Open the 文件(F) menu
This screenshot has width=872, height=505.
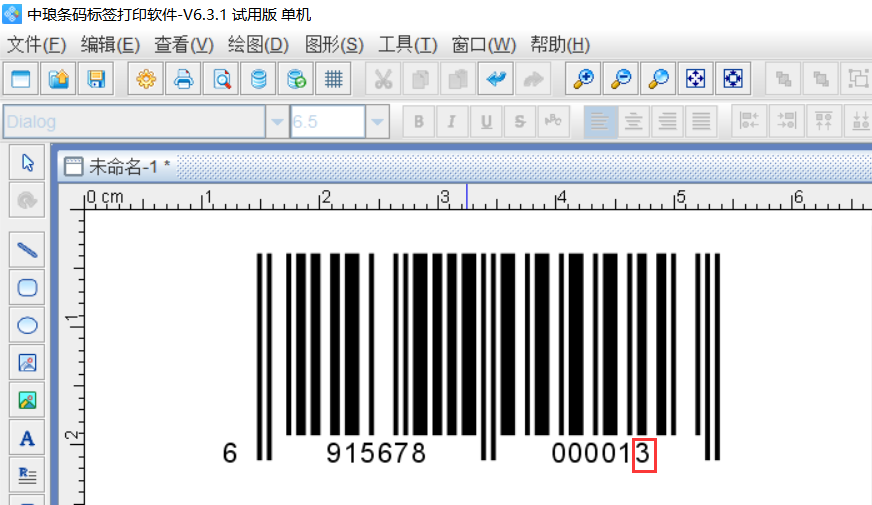tap(36, 44)
